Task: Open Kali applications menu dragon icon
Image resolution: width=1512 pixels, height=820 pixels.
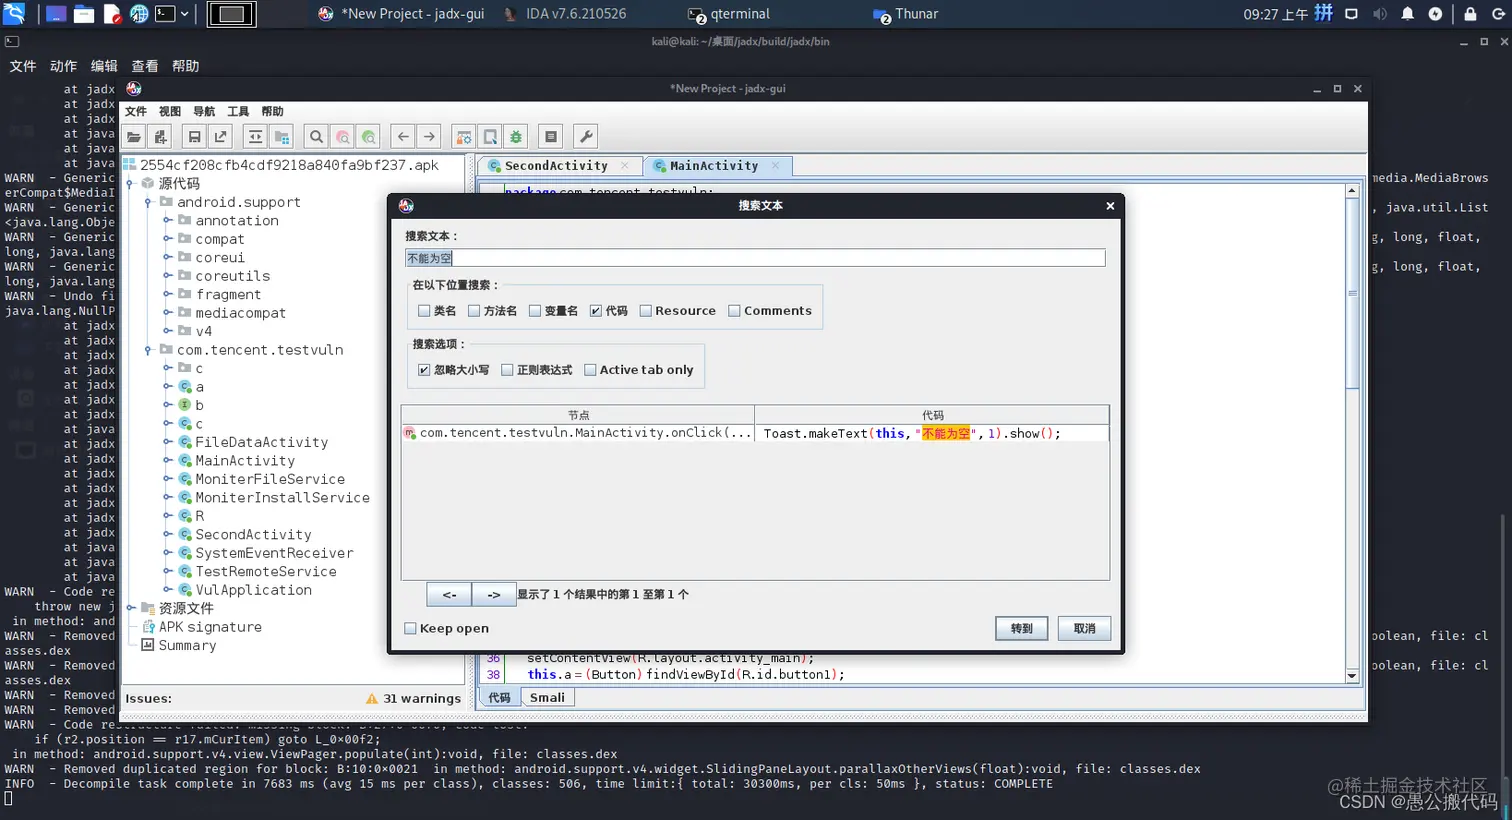Action: tap(14, 13)
